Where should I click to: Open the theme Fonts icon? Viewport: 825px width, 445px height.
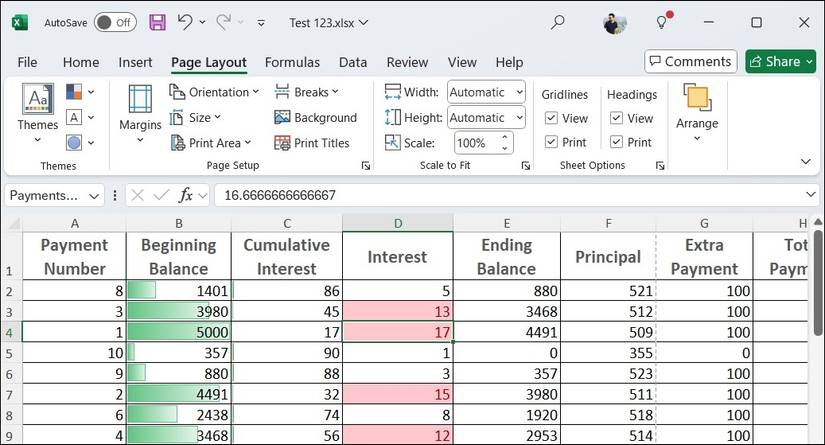74,117
